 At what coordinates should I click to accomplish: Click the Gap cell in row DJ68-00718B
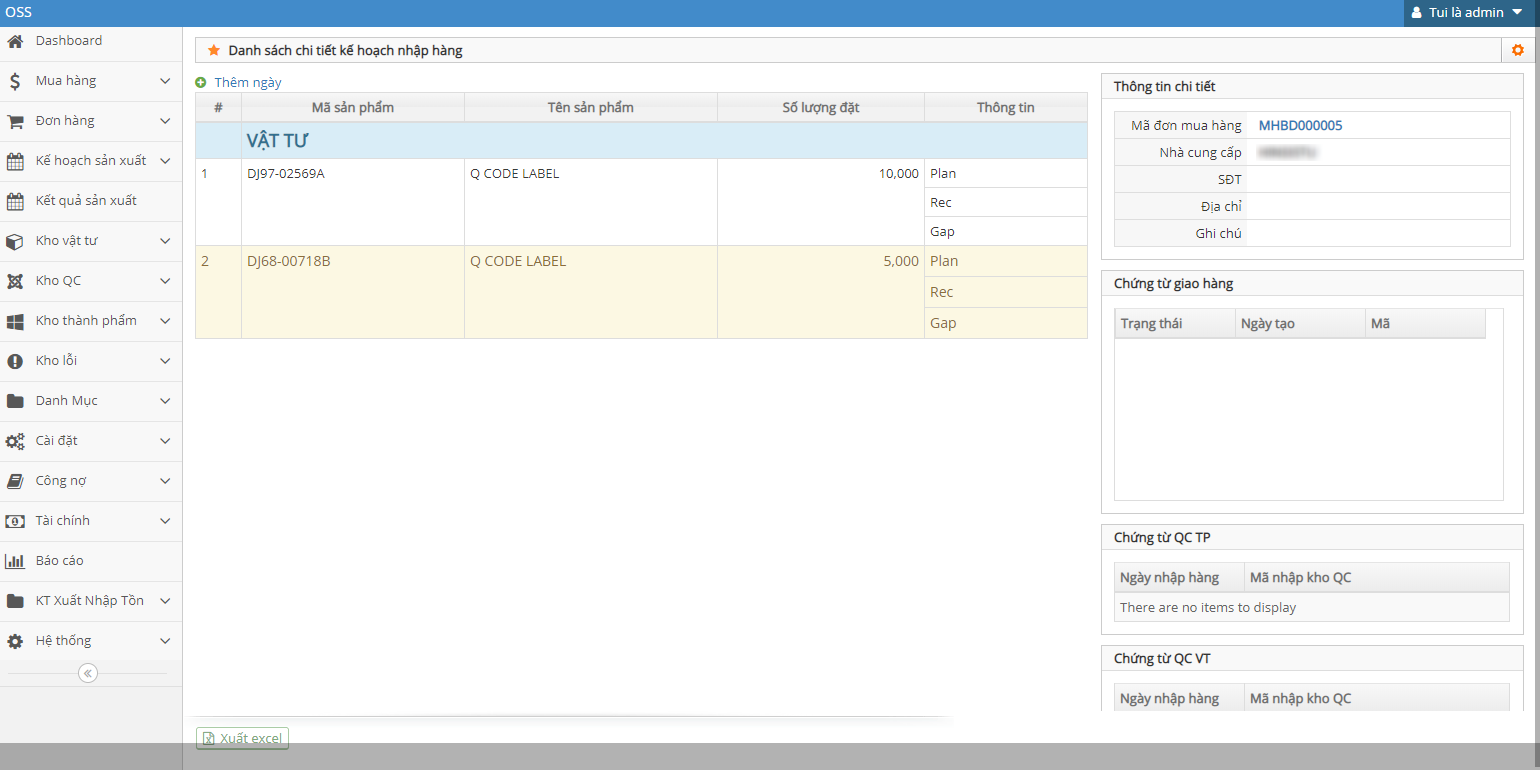[x=1006, y=323]
